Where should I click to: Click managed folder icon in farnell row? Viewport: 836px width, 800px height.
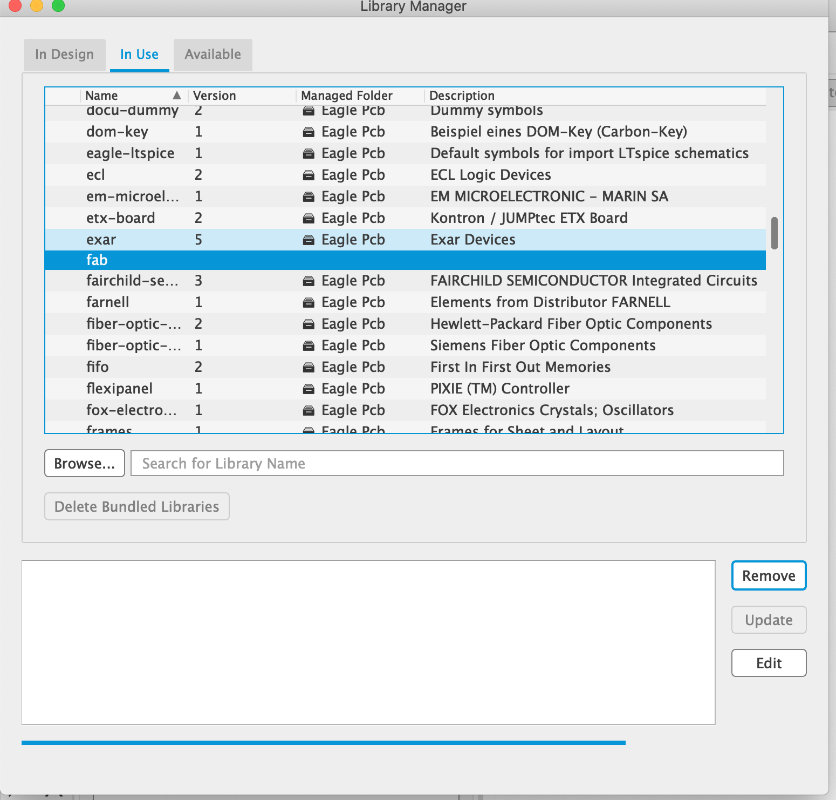(308, 302)
